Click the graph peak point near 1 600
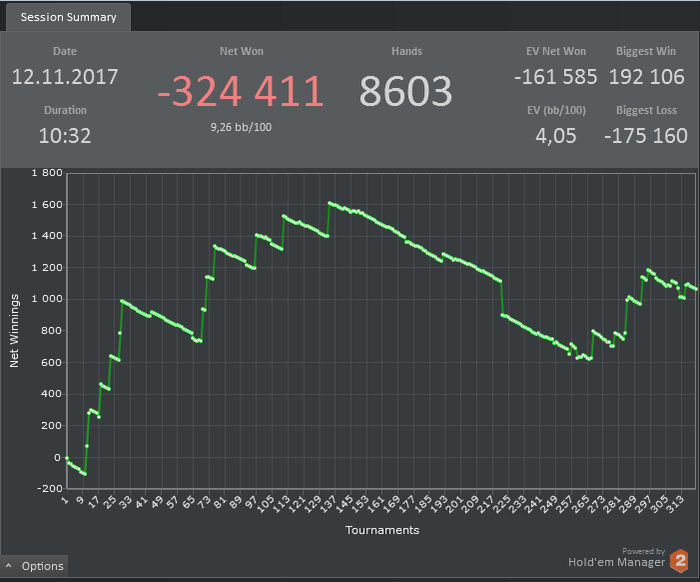This screenshot has width=700, height=582. pos(329,203)
